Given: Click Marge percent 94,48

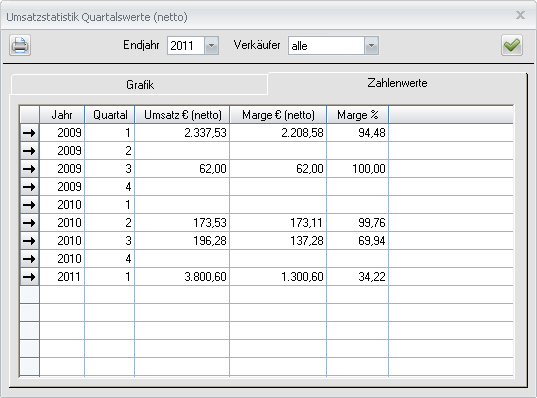Looking at the screenshot, I should (372, 133).
